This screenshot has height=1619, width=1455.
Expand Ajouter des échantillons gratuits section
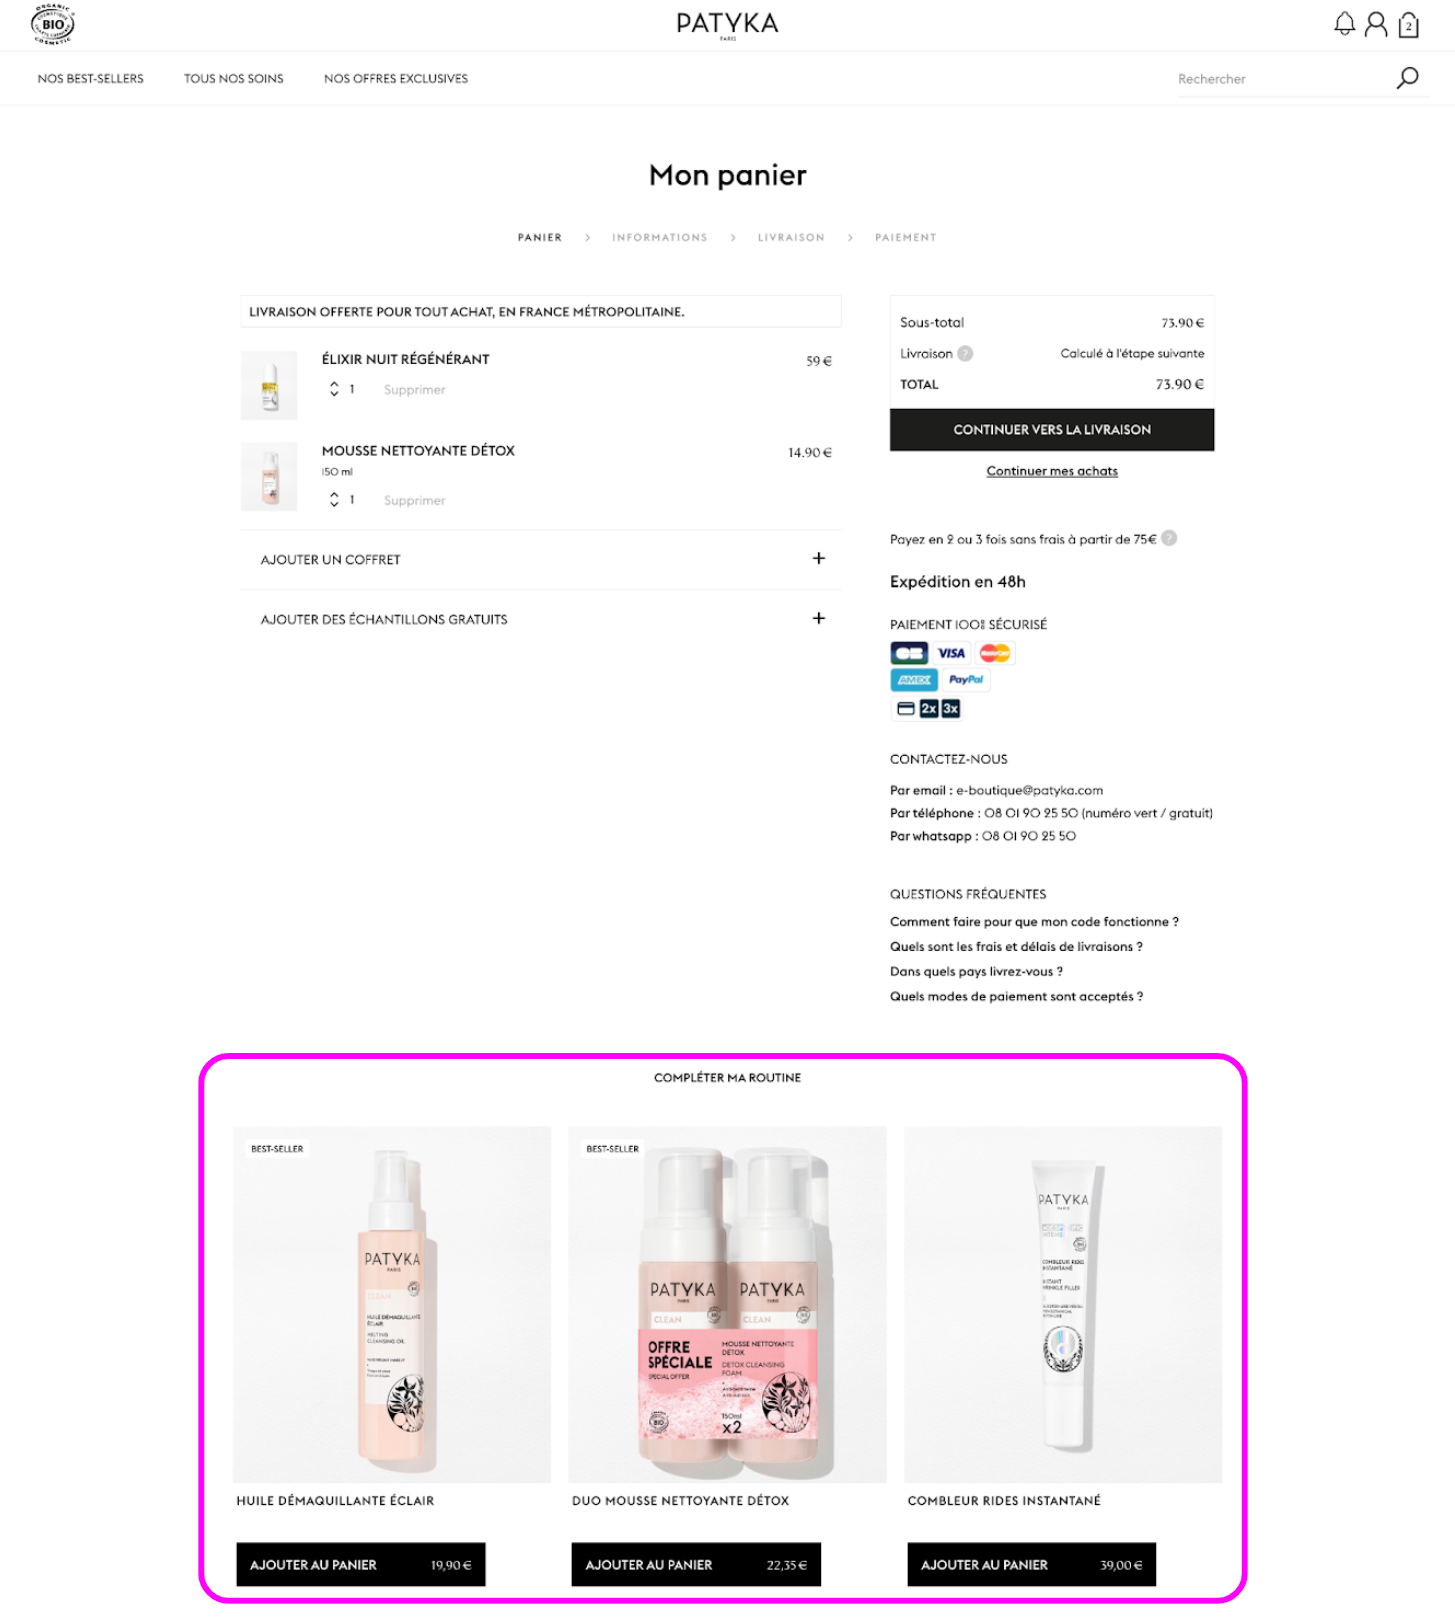540,619
